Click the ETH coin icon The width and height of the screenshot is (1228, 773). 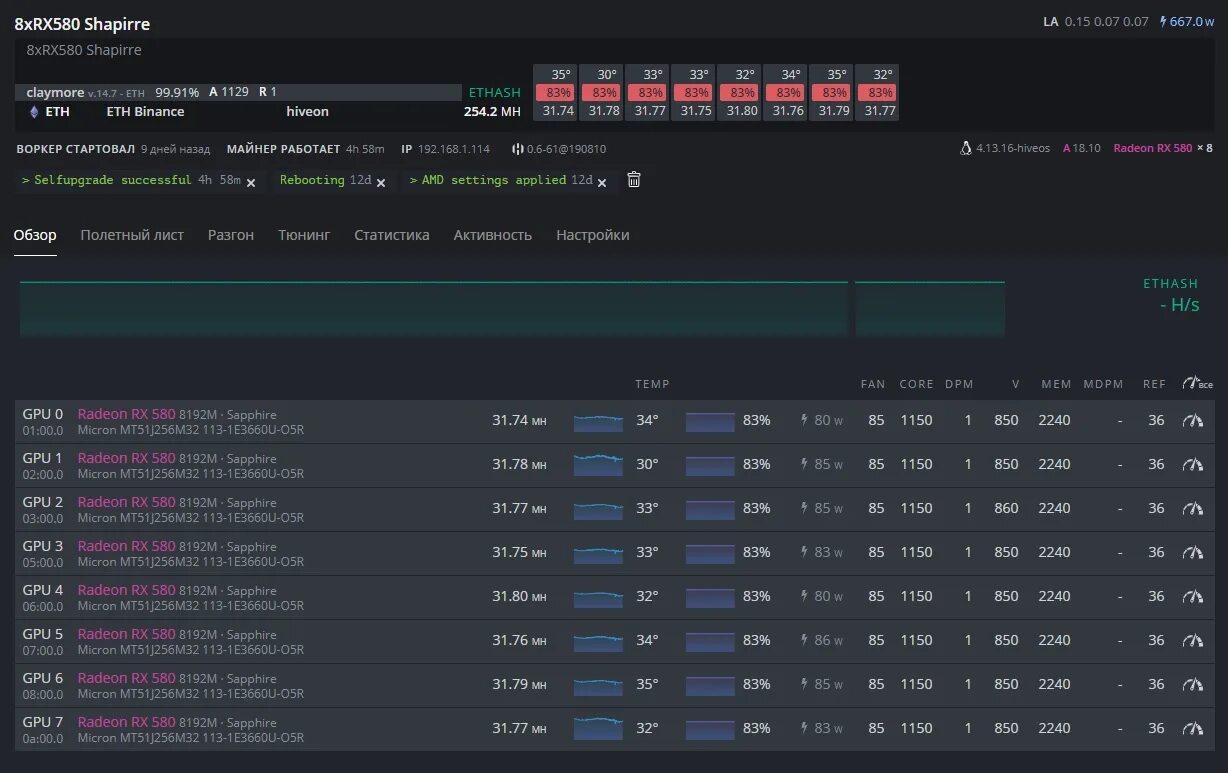[33, 112]
